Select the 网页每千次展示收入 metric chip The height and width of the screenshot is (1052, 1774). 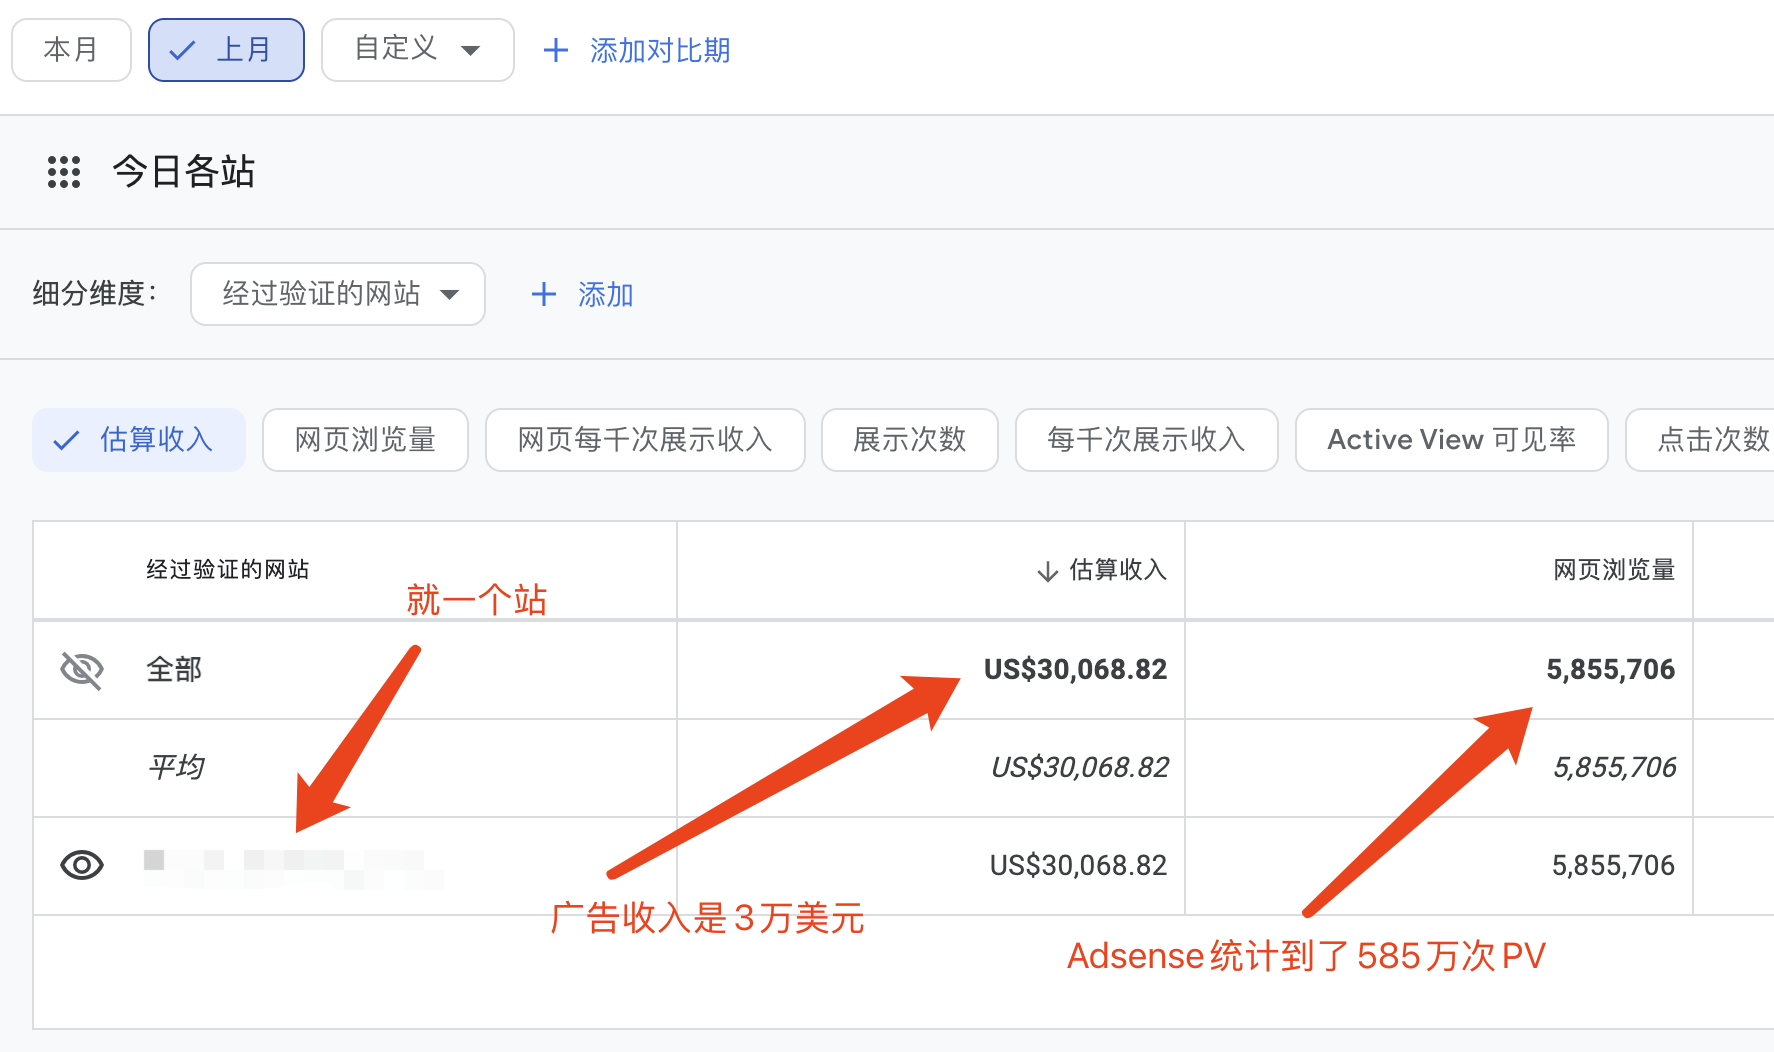tap(645, 440)
